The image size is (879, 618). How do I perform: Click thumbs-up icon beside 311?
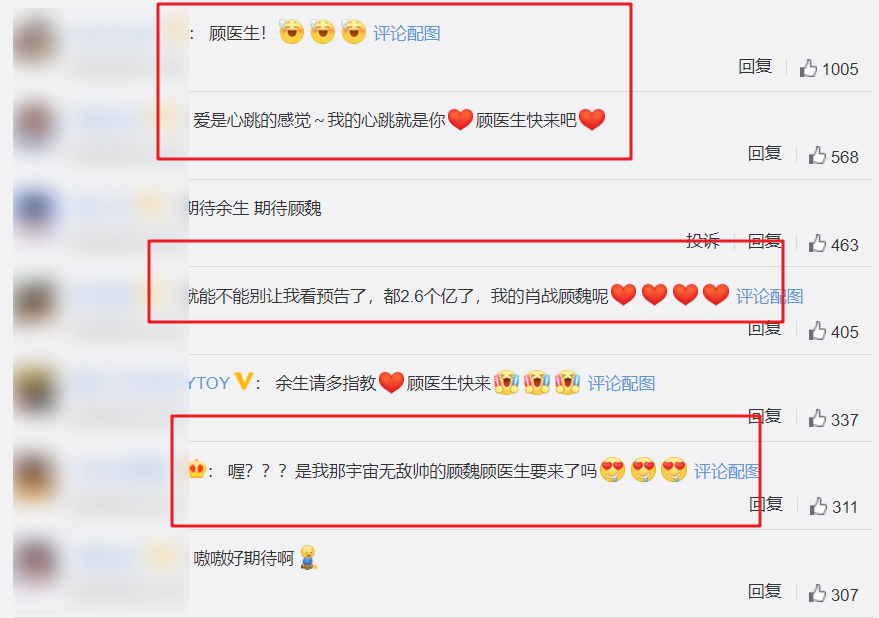[818, 506]
